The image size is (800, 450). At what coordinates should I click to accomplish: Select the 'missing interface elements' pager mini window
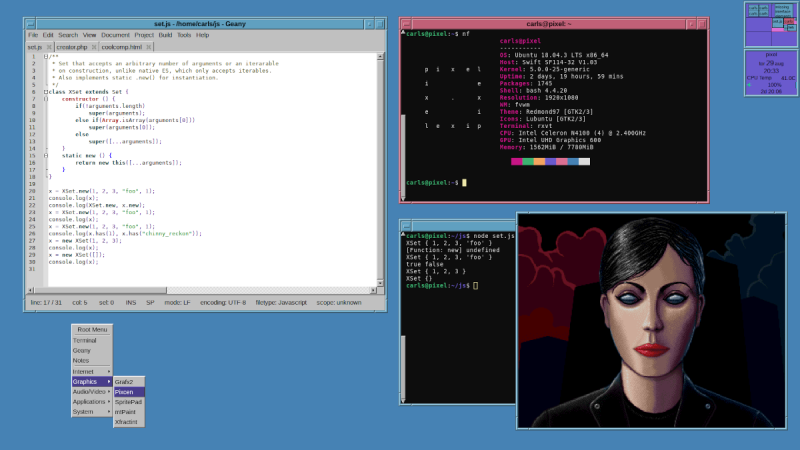782,10
